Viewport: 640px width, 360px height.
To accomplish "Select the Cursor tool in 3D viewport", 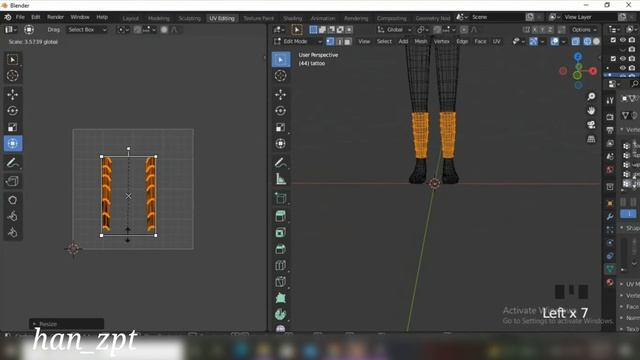I will pos(281,76).
